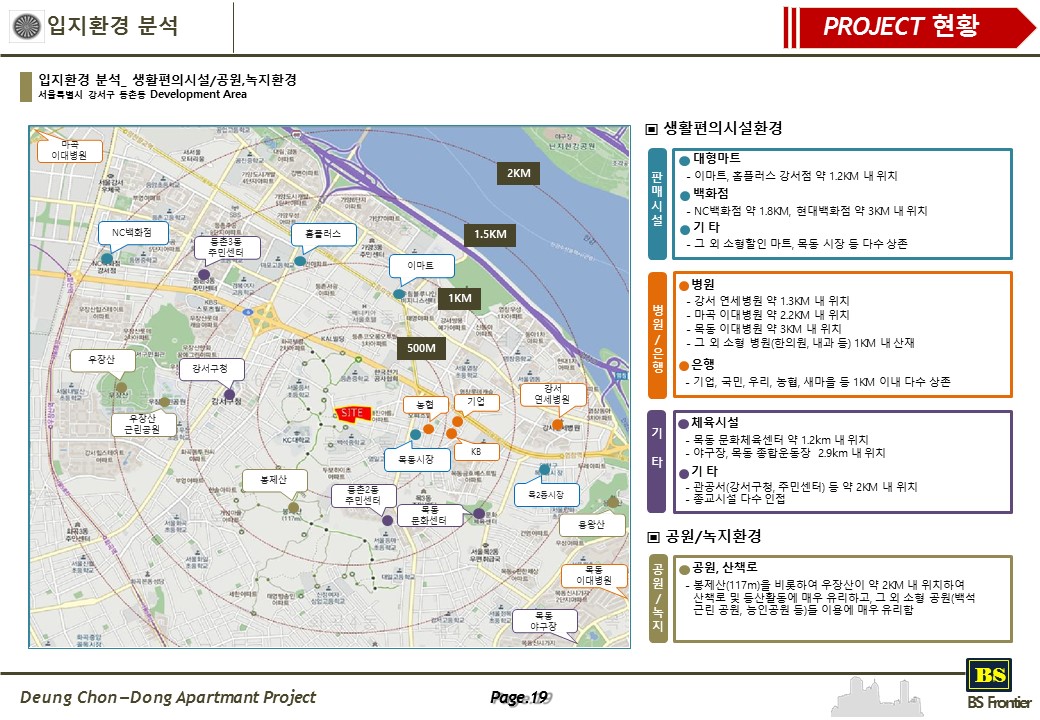Click the 1.5KM distance label
The width and height of the screenshot is (1040, 720).
point(490,235)
